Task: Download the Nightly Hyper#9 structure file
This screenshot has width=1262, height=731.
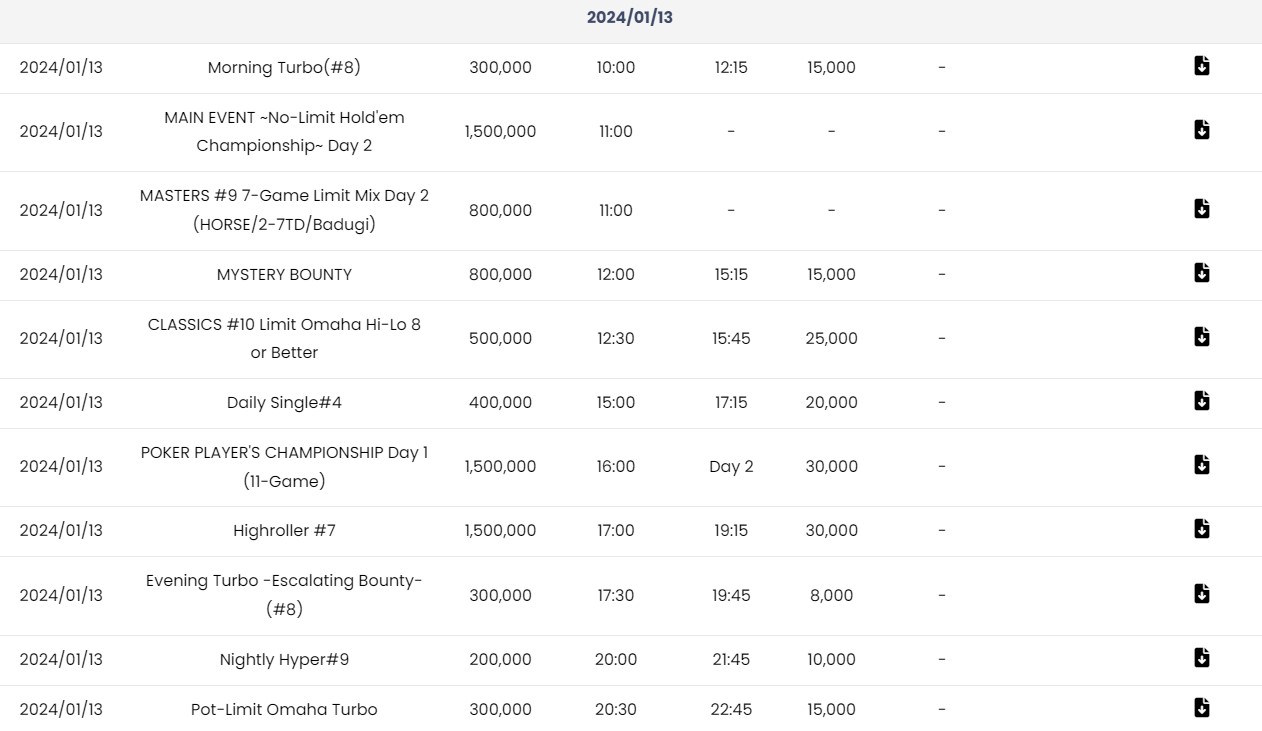Action: 1202,658
